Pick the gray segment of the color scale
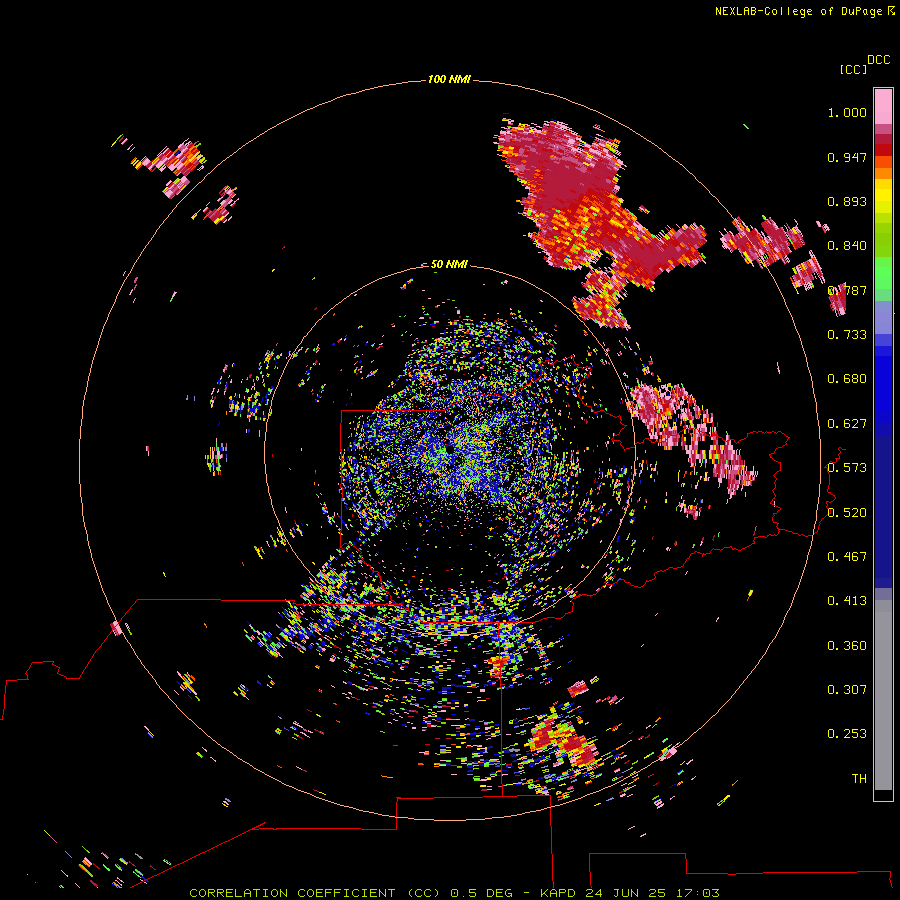 click(883, 695)
